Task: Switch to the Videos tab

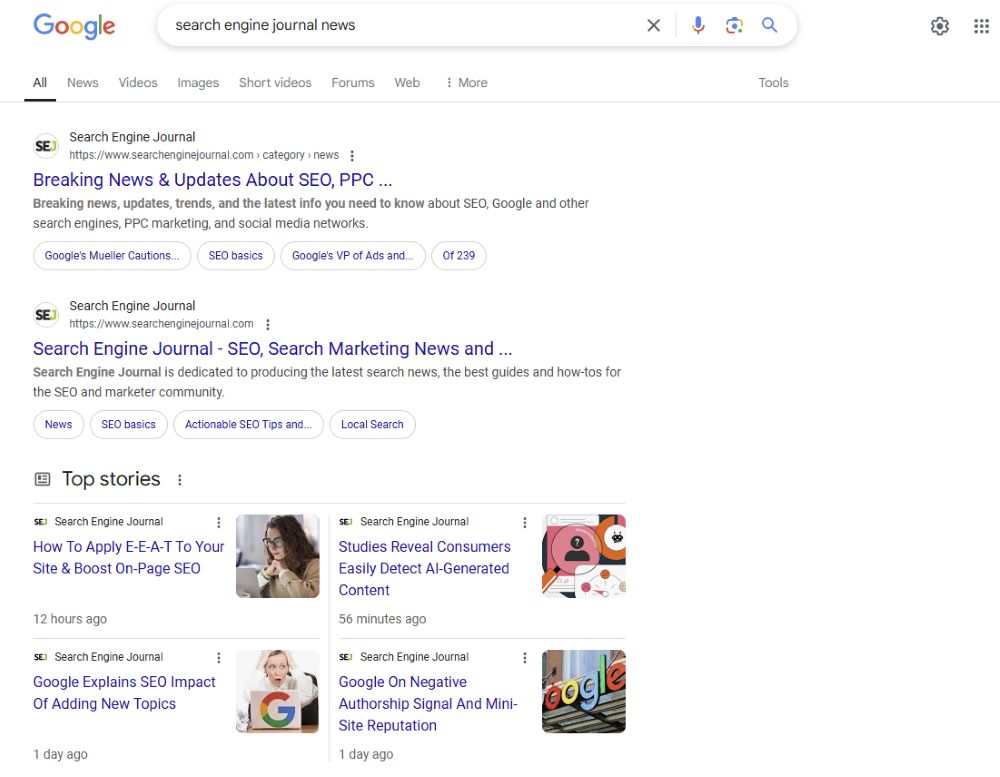Action: tap(138, 82)
